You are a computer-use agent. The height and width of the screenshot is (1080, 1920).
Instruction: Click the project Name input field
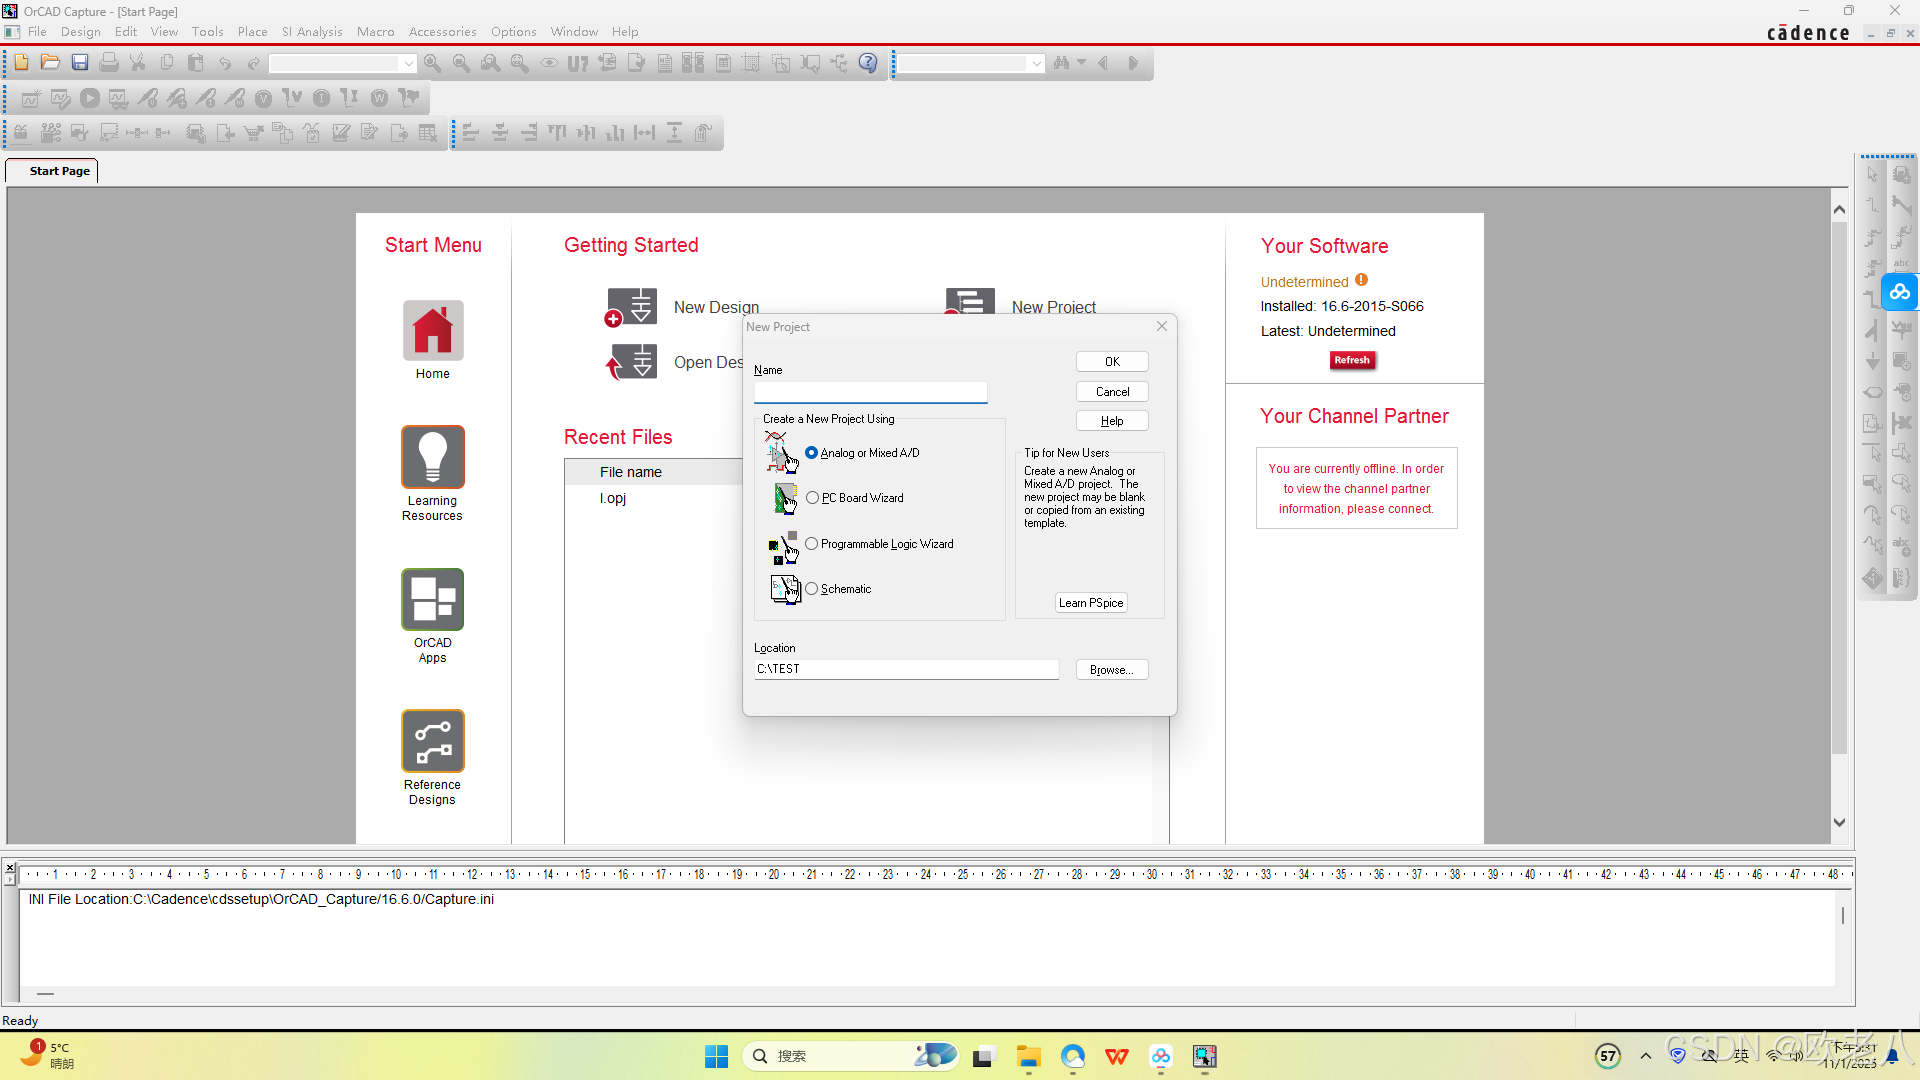coord(870,392)
